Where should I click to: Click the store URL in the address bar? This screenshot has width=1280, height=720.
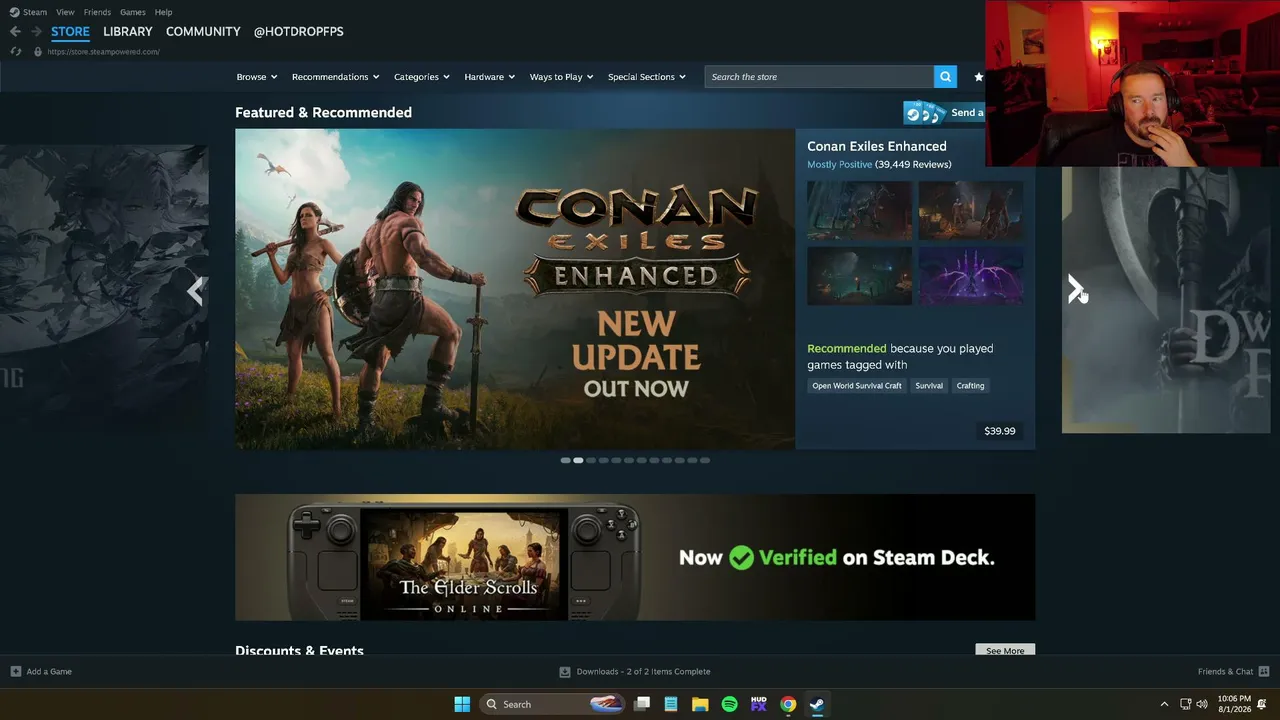pyautogui.click(x=104, y=52)
